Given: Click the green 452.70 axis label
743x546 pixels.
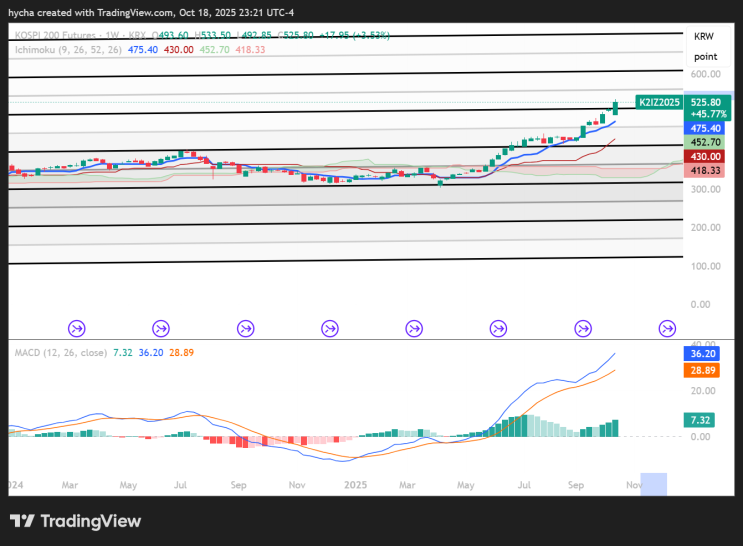Looking at the screenshot, I should 704,142.
